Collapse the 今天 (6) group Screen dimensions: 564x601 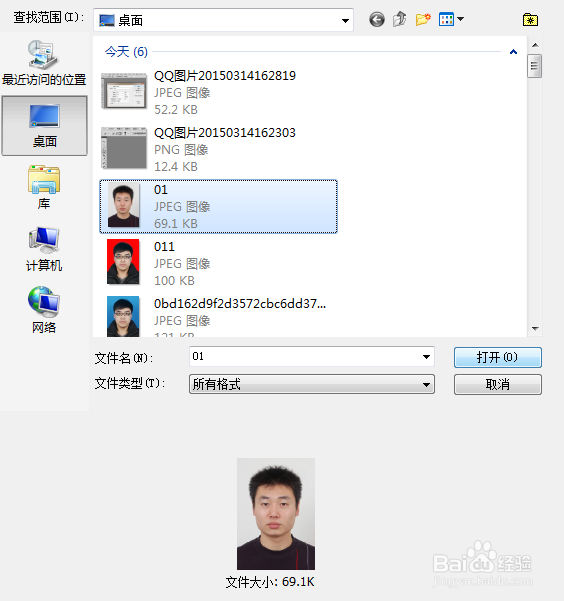tap(513, 52)
